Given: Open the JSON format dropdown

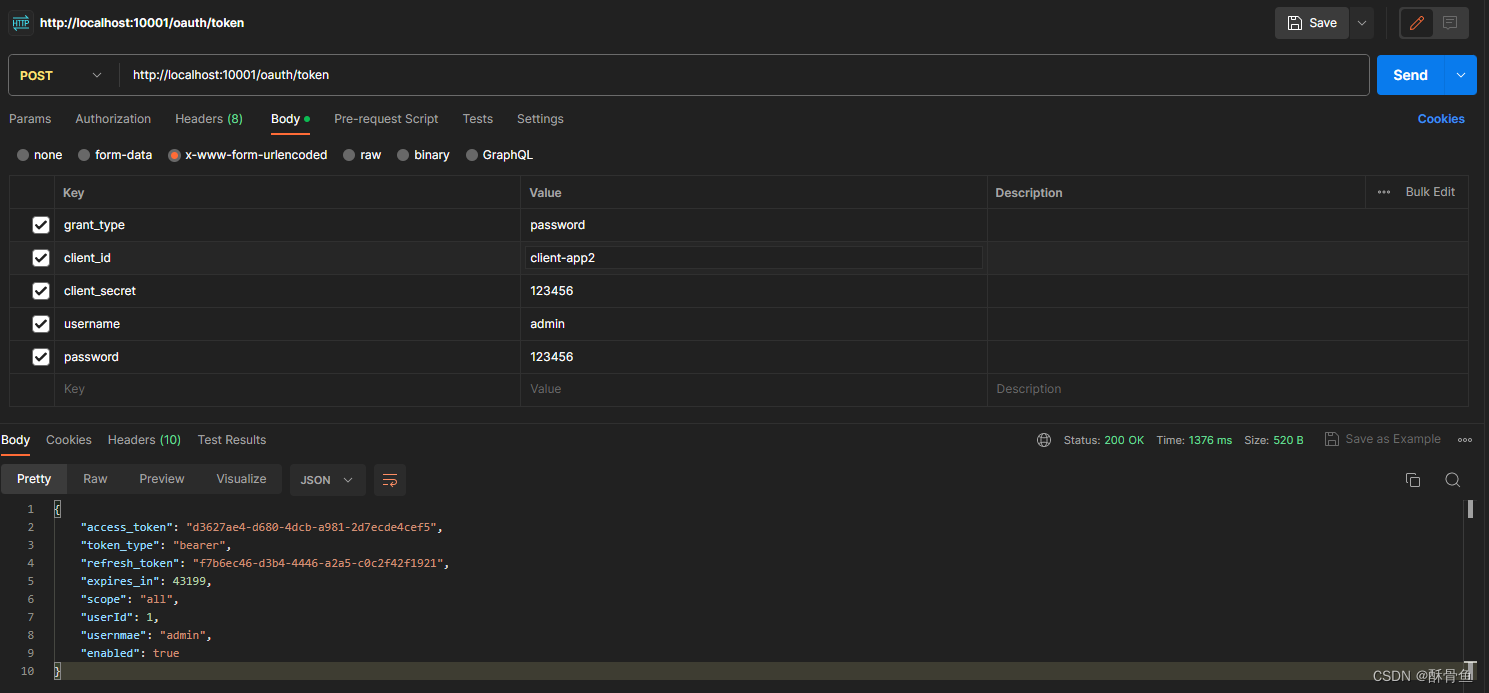Looking at the screenshot, I should [x=327, y=480].
